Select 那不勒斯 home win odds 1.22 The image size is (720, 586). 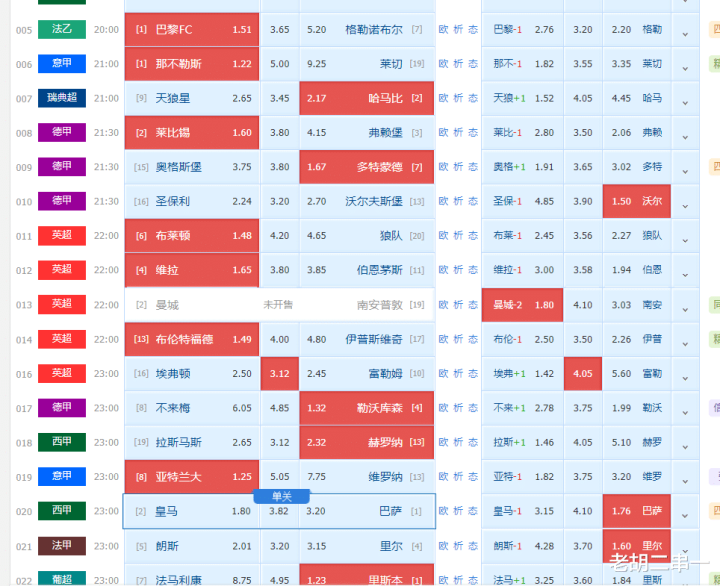[x=192, y=64]
